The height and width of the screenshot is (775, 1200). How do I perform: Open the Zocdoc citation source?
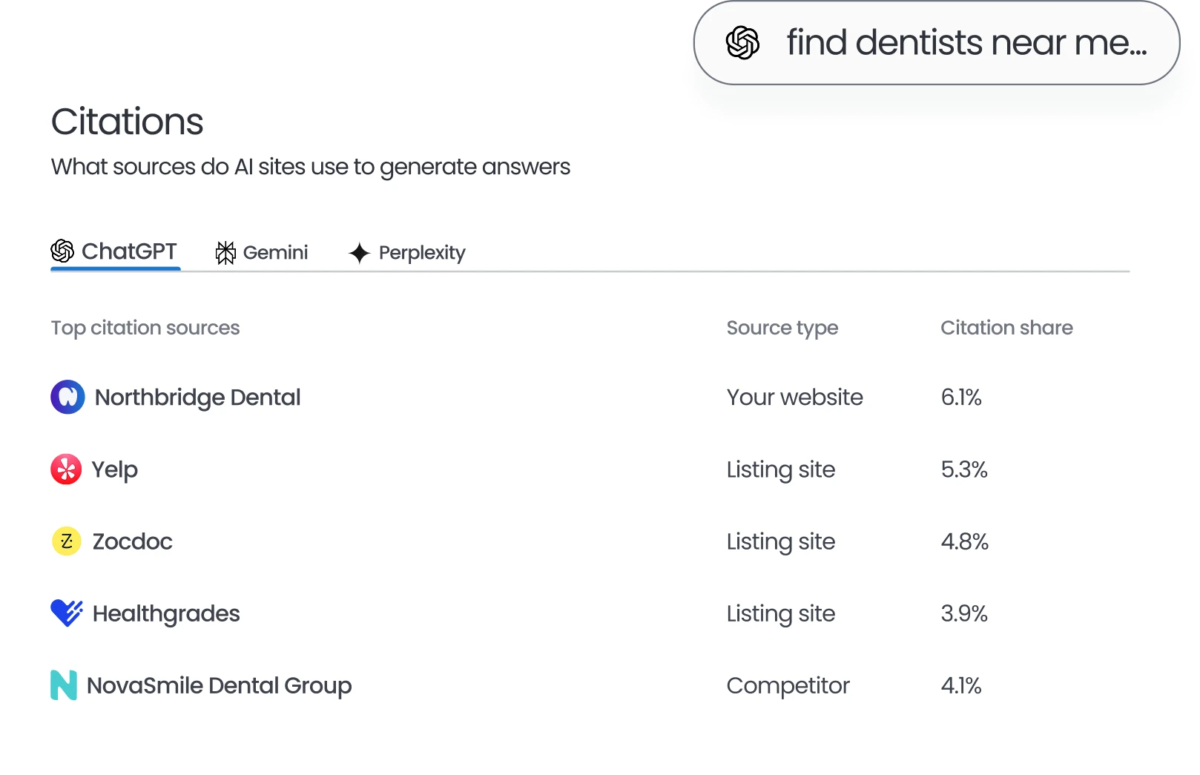pos(132,541)
